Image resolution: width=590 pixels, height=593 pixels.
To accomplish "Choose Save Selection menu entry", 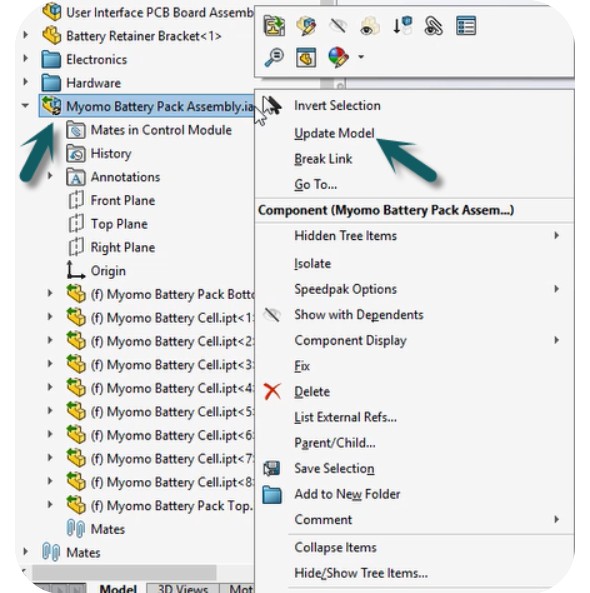I will click(x=334, y=469).
